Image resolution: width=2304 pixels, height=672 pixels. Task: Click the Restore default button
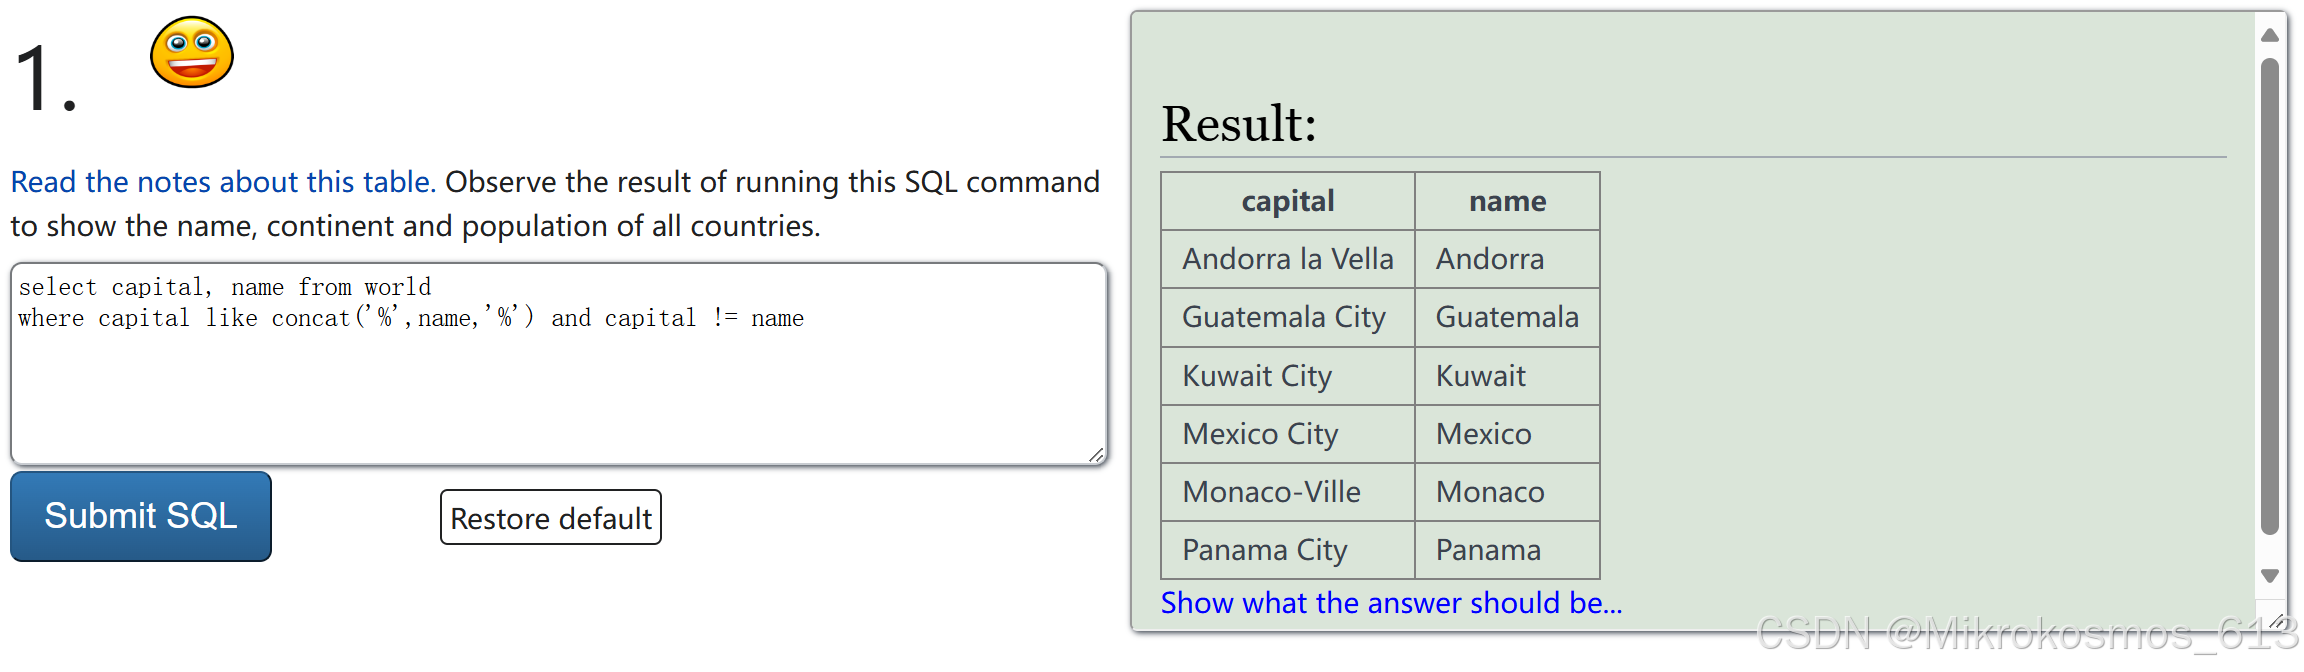[549, 517]
